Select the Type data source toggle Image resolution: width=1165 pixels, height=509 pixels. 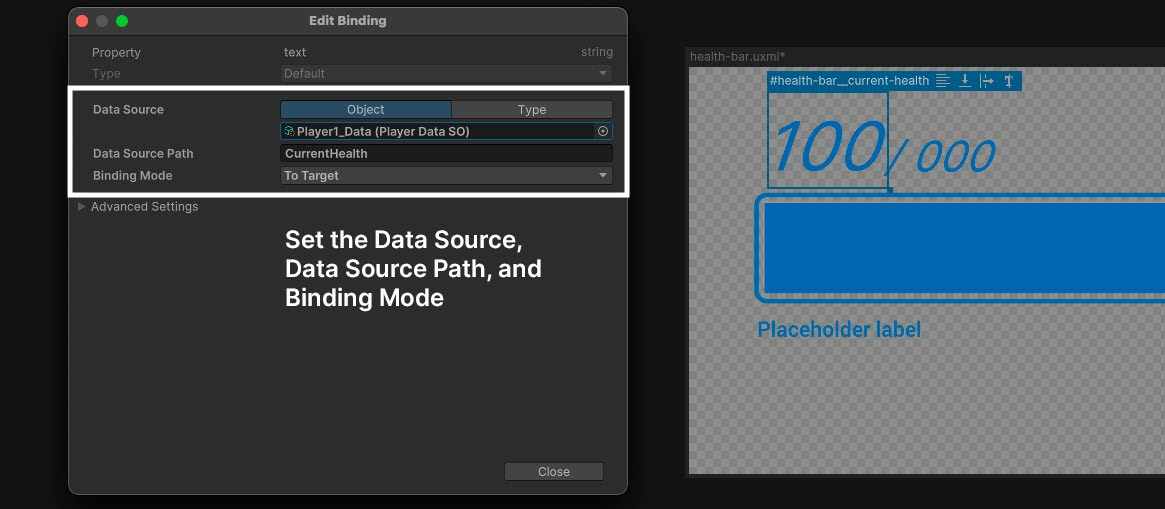(x=532, y=109)
